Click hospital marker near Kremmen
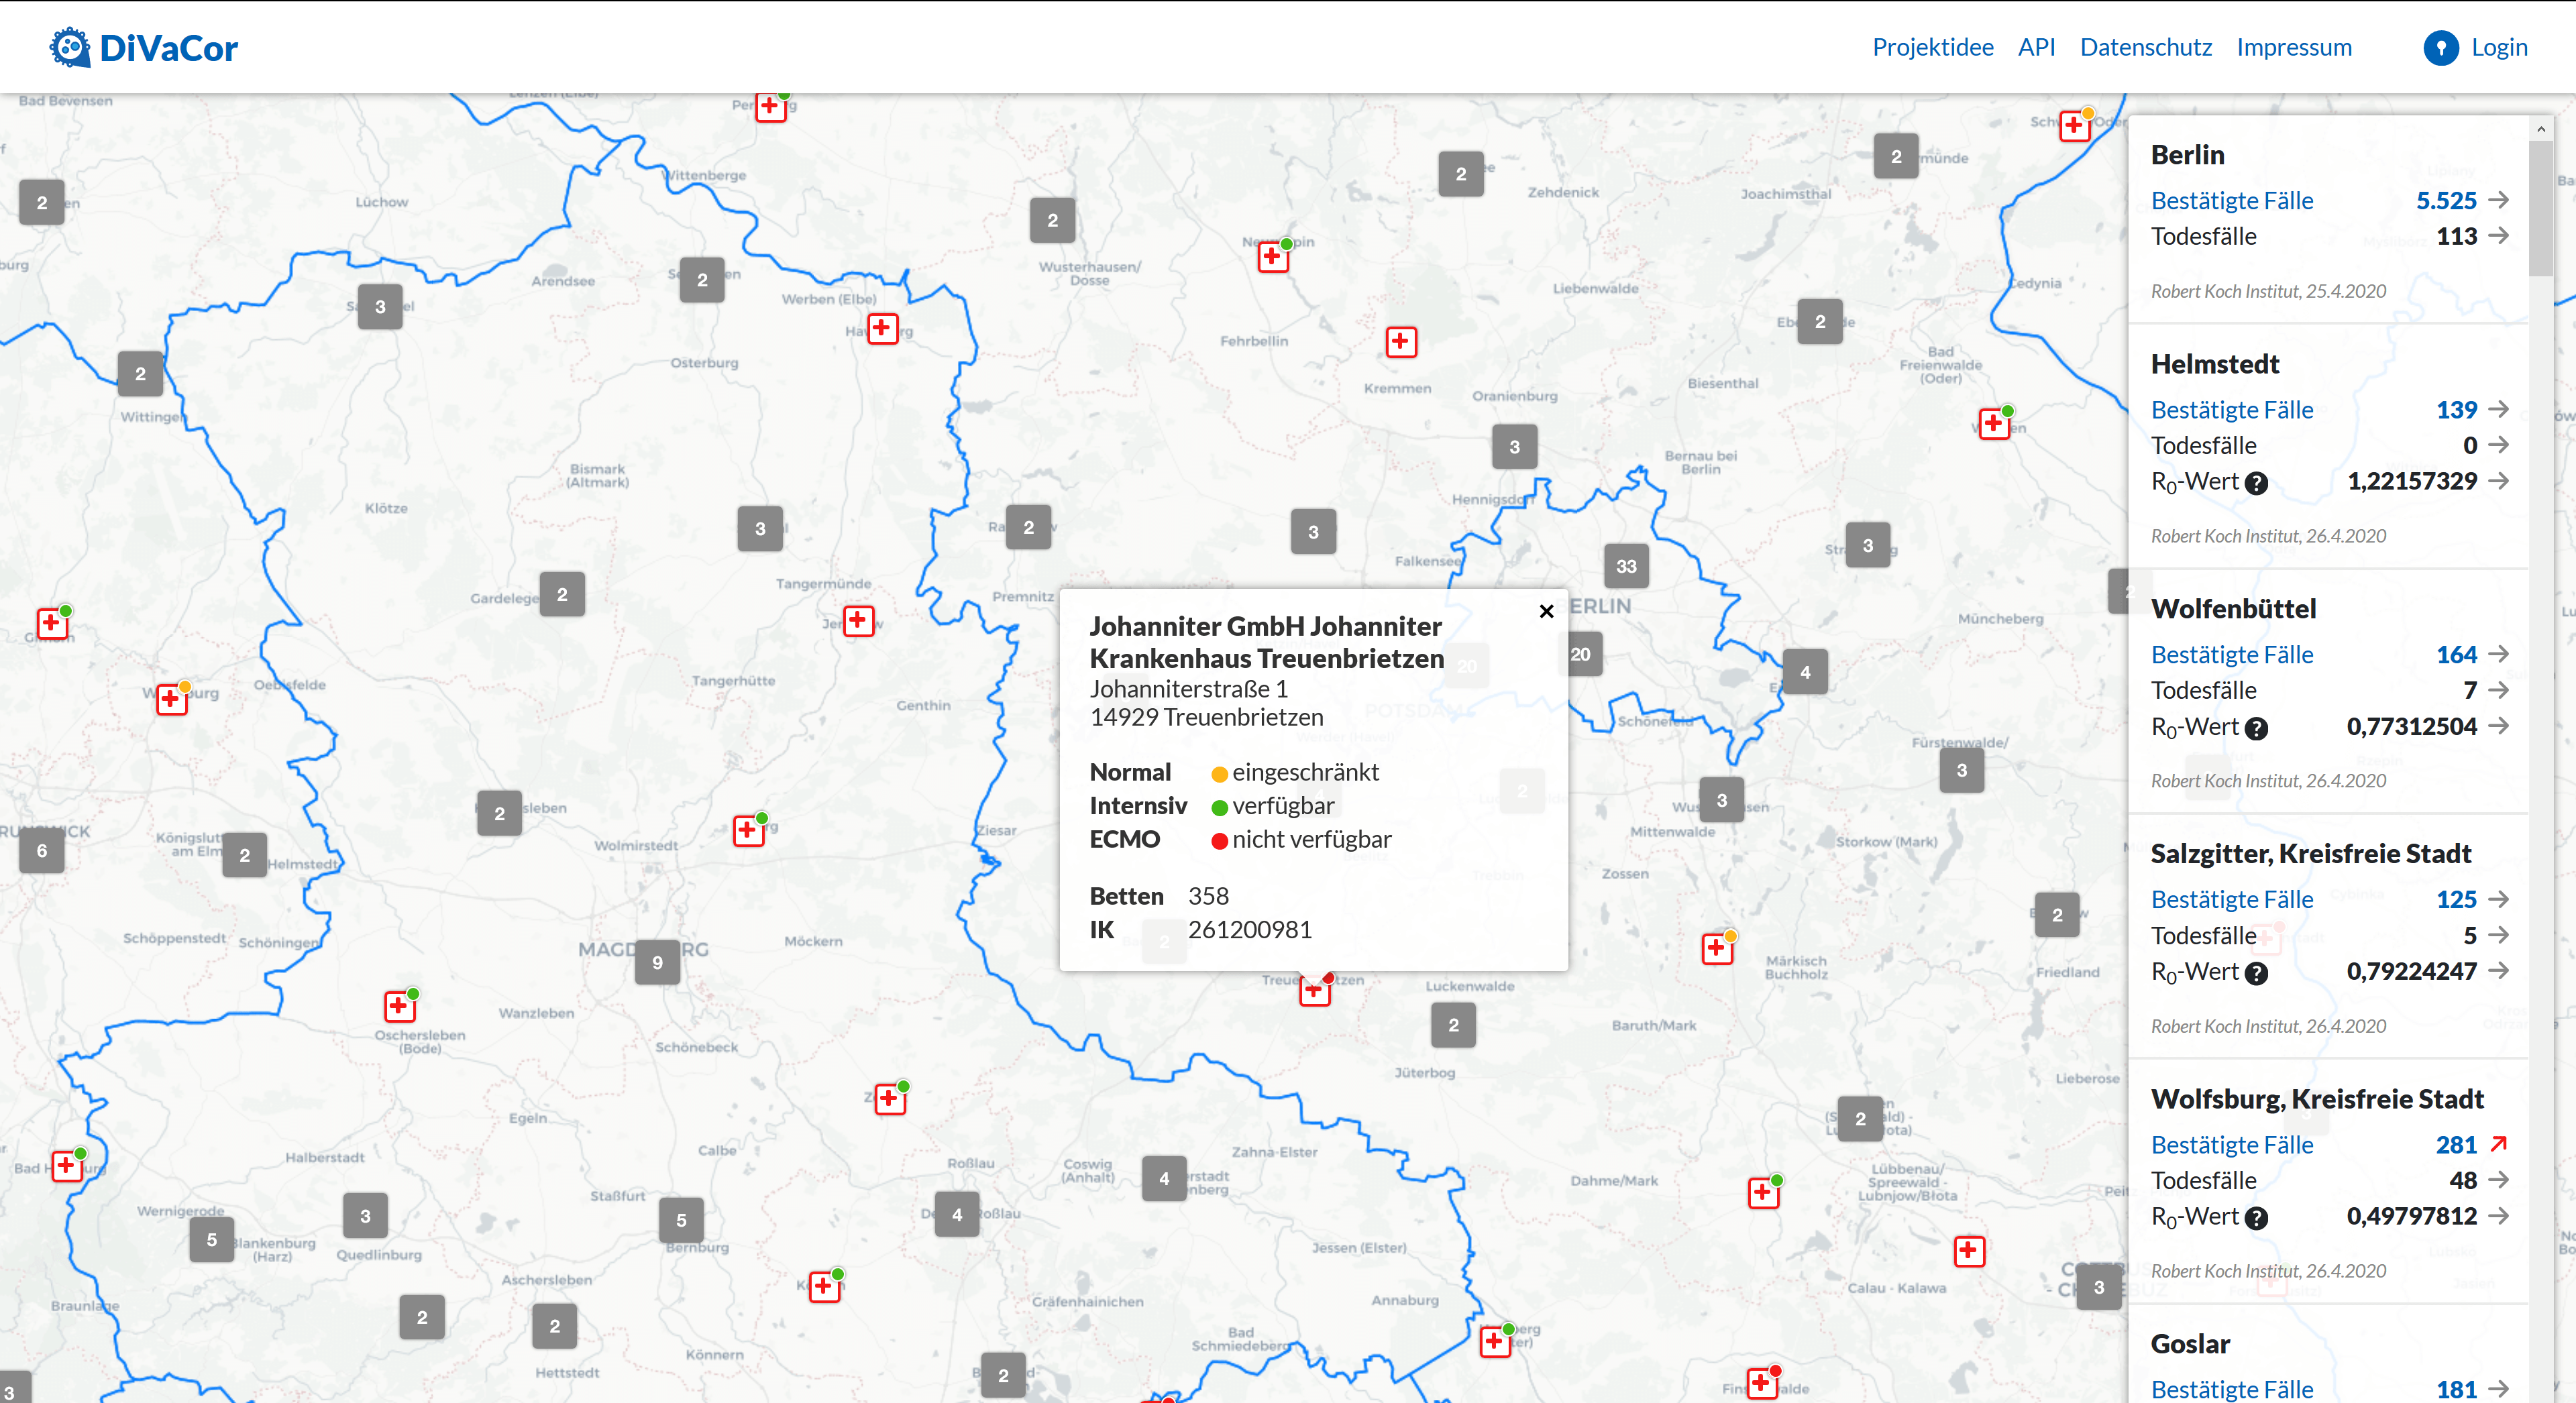 coord(1400,342)
